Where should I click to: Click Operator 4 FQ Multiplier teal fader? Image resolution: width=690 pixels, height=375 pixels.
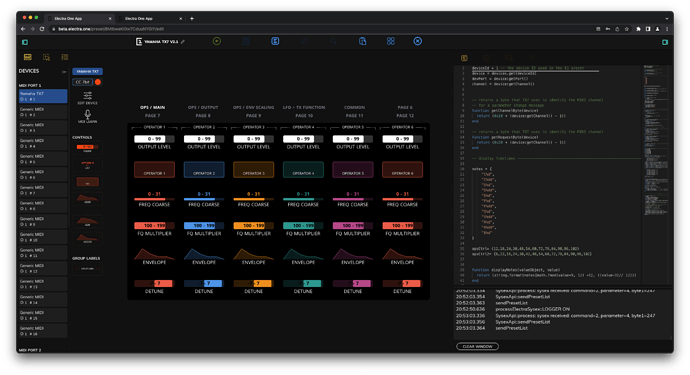303,225
